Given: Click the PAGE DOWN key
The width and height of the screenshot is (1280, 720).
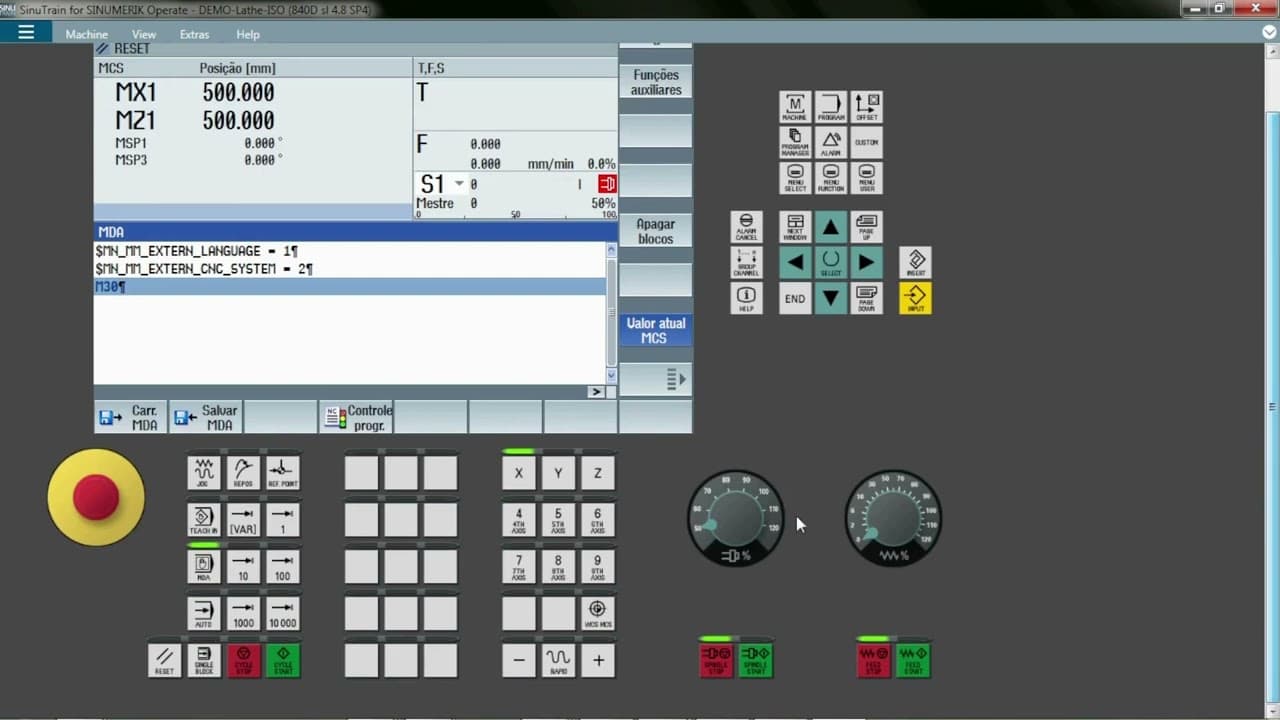Looking at the screenshot, I should click(x=867, y=298).
